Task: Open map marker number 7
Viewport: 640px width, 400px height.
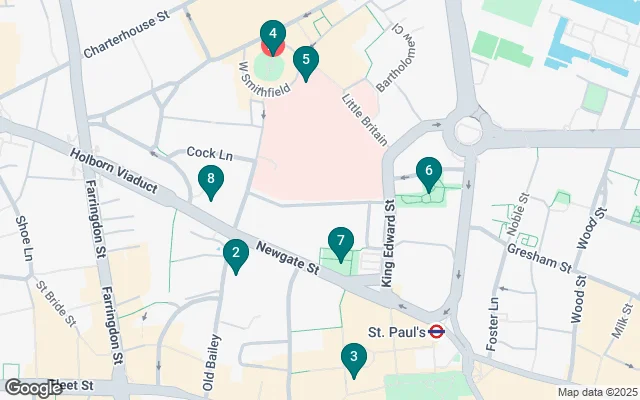Action: (x=341, y=244)
